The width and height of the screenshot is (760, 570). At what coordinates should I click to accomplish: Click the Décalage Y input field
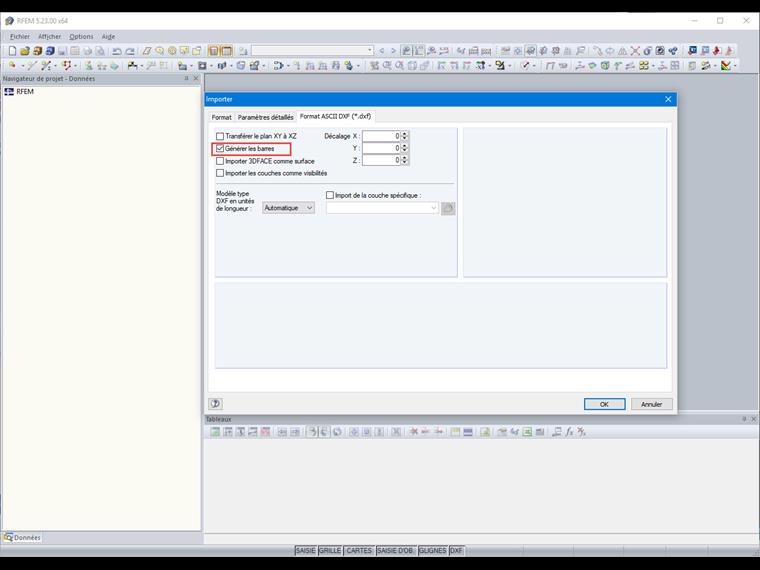[x=381, y=148]
